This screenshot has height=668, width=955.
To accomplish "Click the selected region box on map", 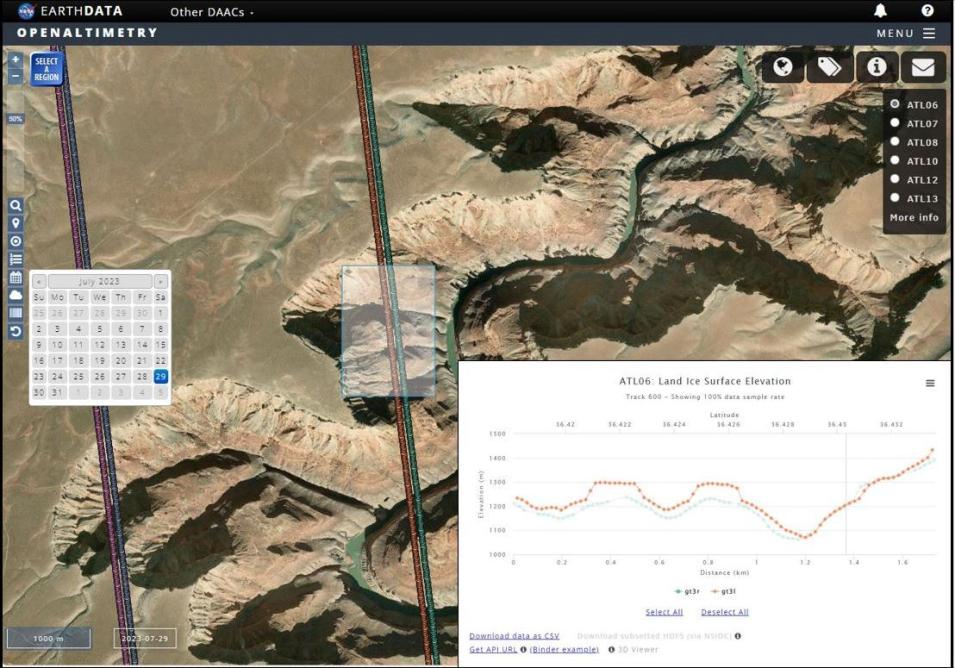I will point(389,331).
